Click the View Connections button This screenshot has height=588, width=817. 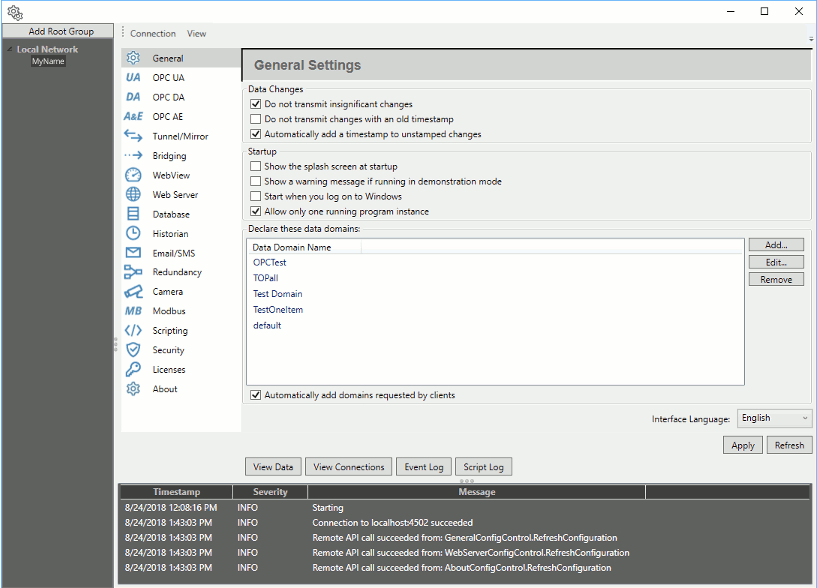tap(349, 467)
